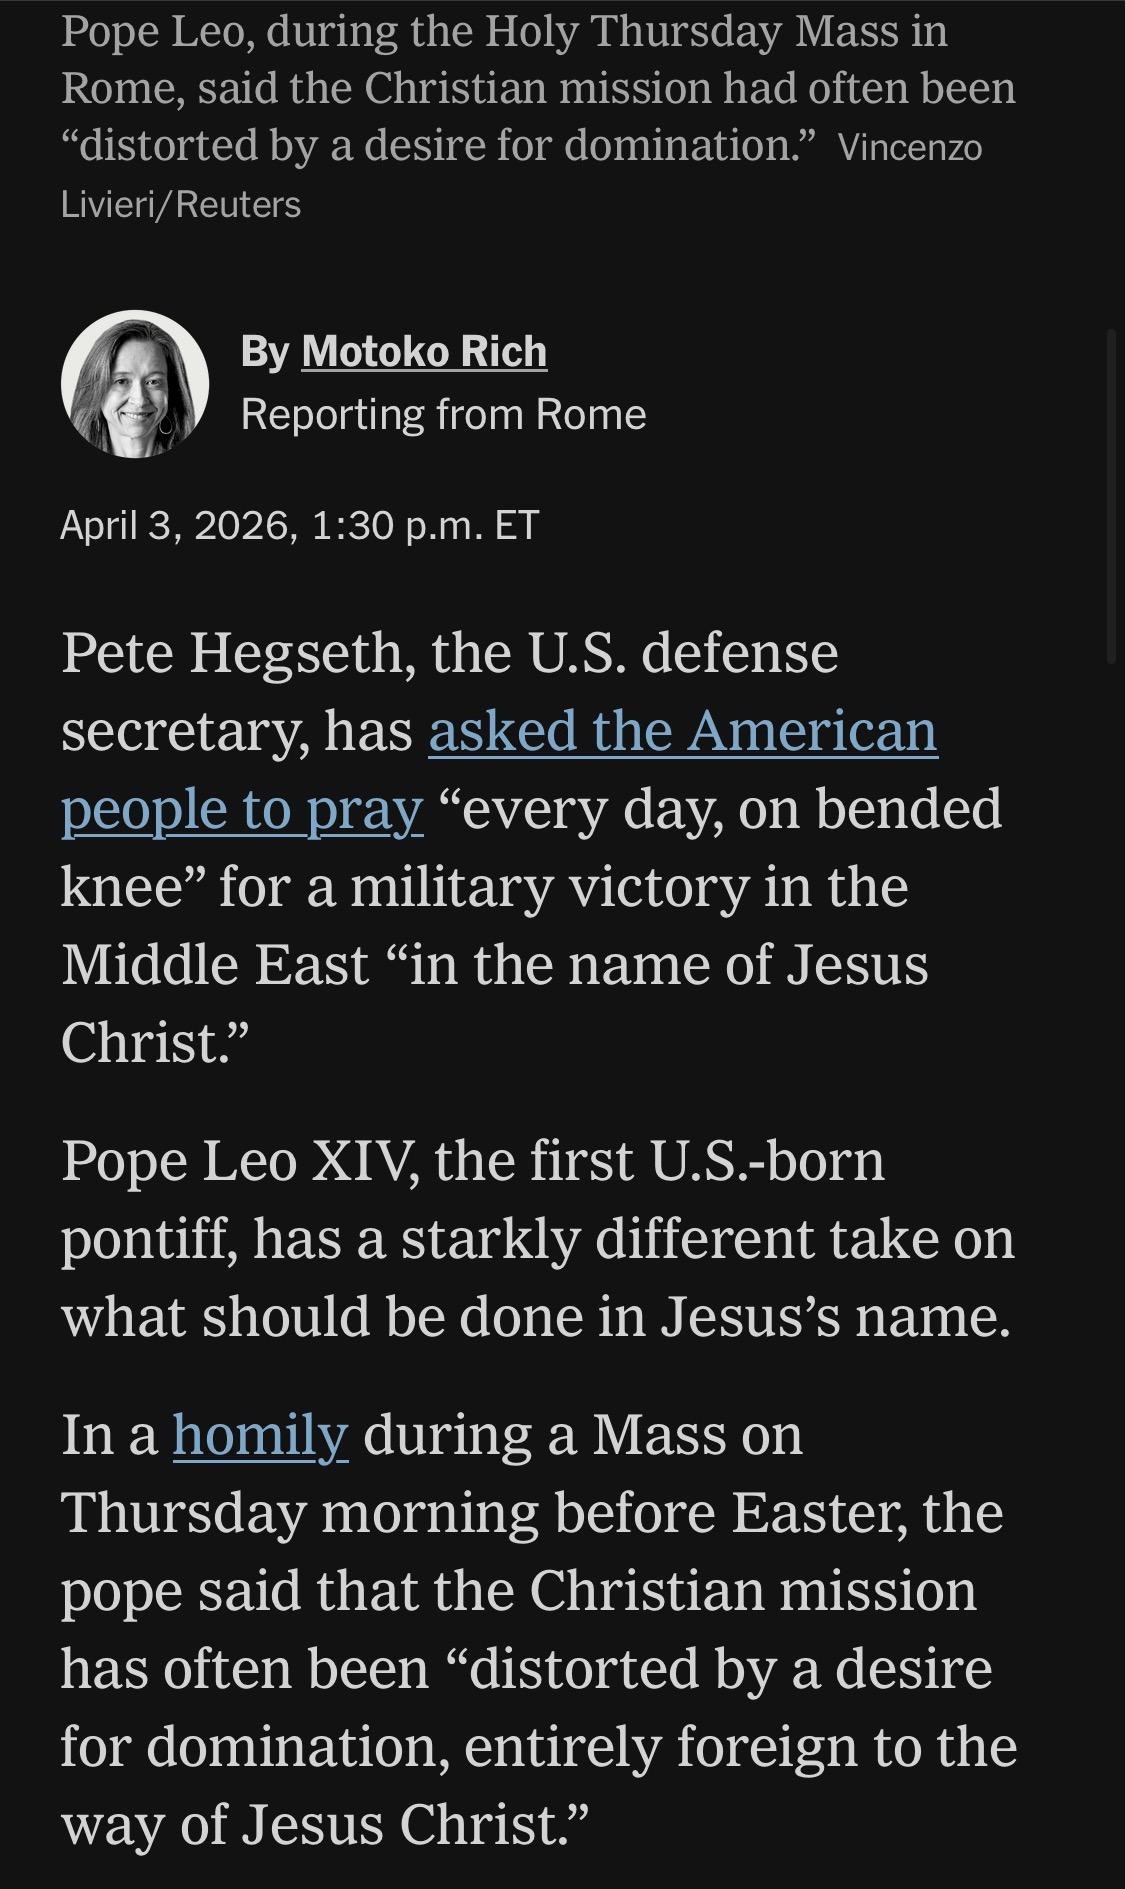Follow the "asked the American people to pray" link
This screenshot has width=1125, height=1889.
click(x=682, y=731)
